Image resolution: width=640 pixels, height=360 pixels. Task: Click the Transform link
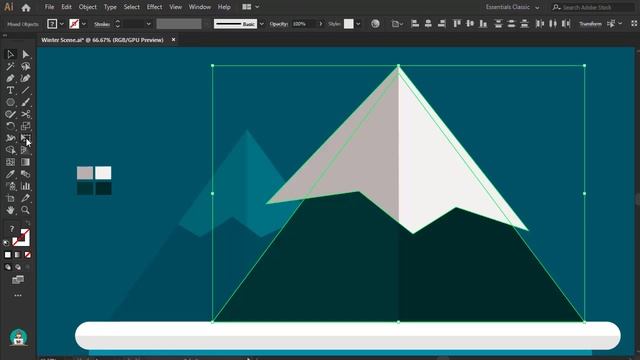click(590, 24)
